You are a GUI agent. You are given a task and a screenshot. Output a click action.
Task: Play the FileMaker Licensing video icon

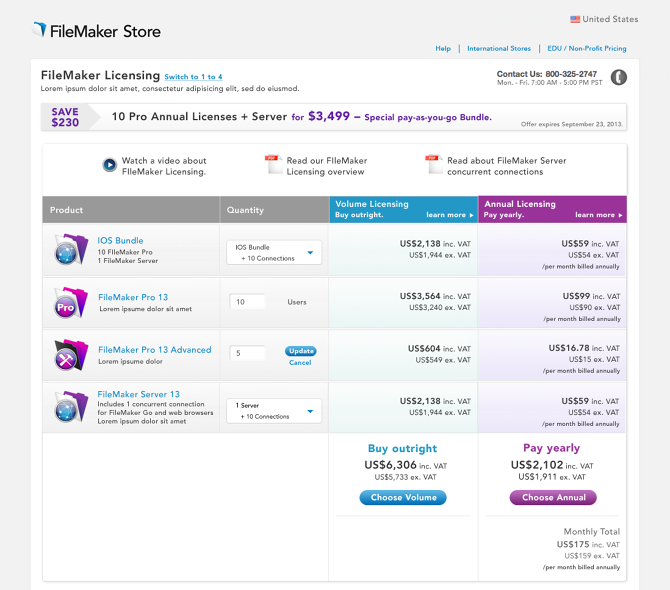[109, 164]
